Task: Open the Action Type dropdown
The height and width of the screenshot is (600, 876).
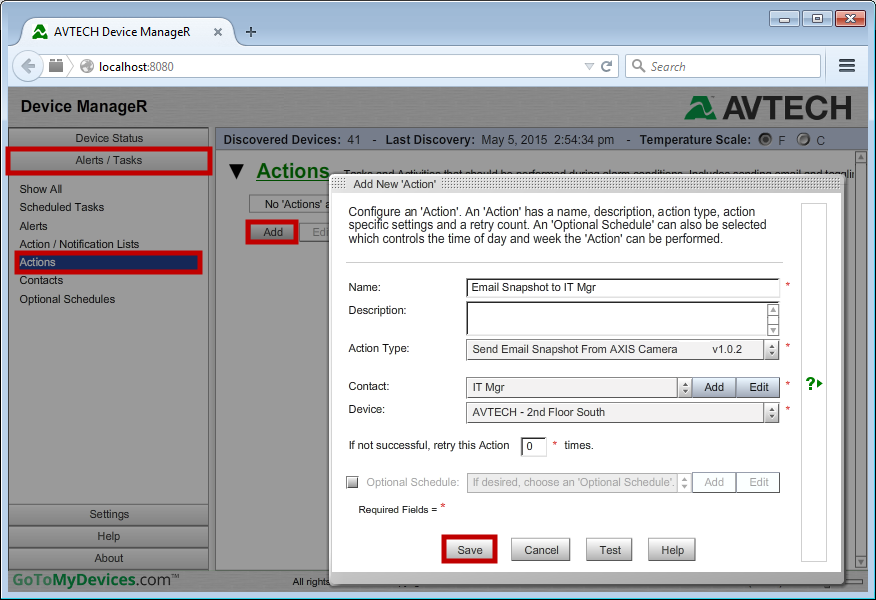Action: pos(768,349)
